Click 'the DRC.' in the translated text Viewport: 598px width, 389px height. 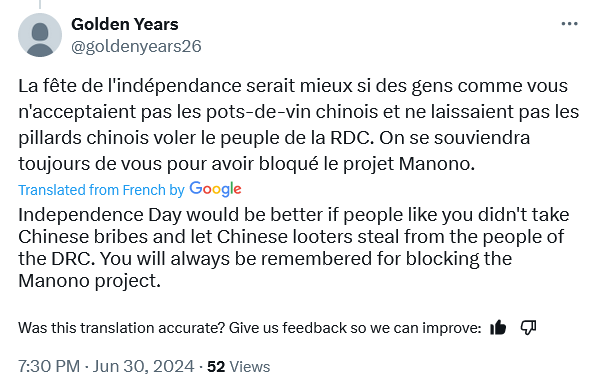56,259
